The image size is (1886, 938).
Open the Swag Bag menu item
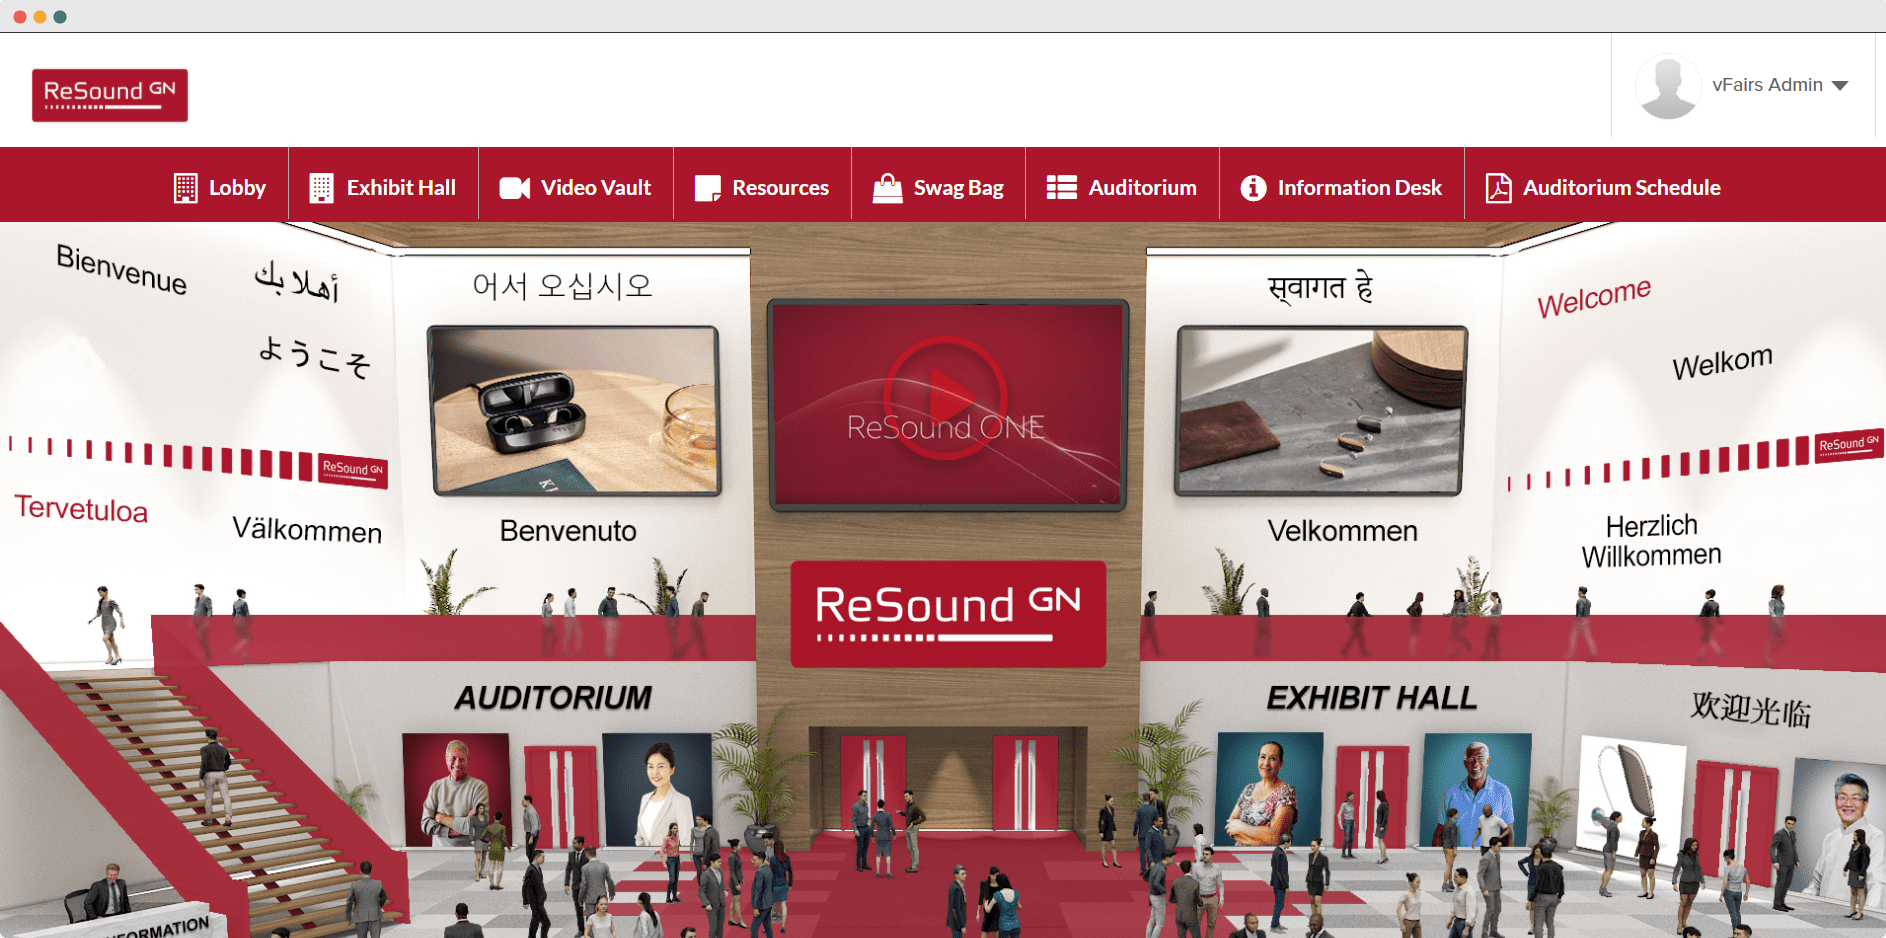(957, 188)
